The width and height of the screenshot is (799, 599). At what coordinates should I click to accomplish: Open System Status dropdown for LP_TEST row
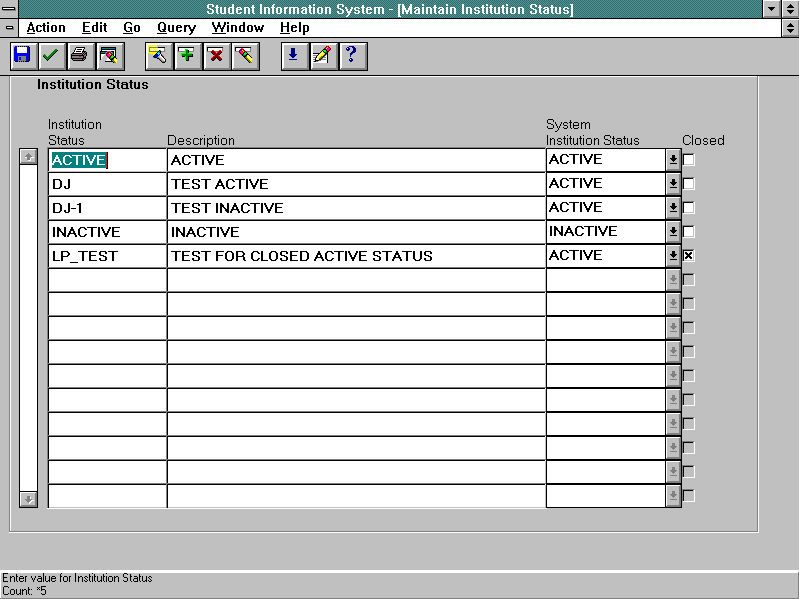pos(673,256)
